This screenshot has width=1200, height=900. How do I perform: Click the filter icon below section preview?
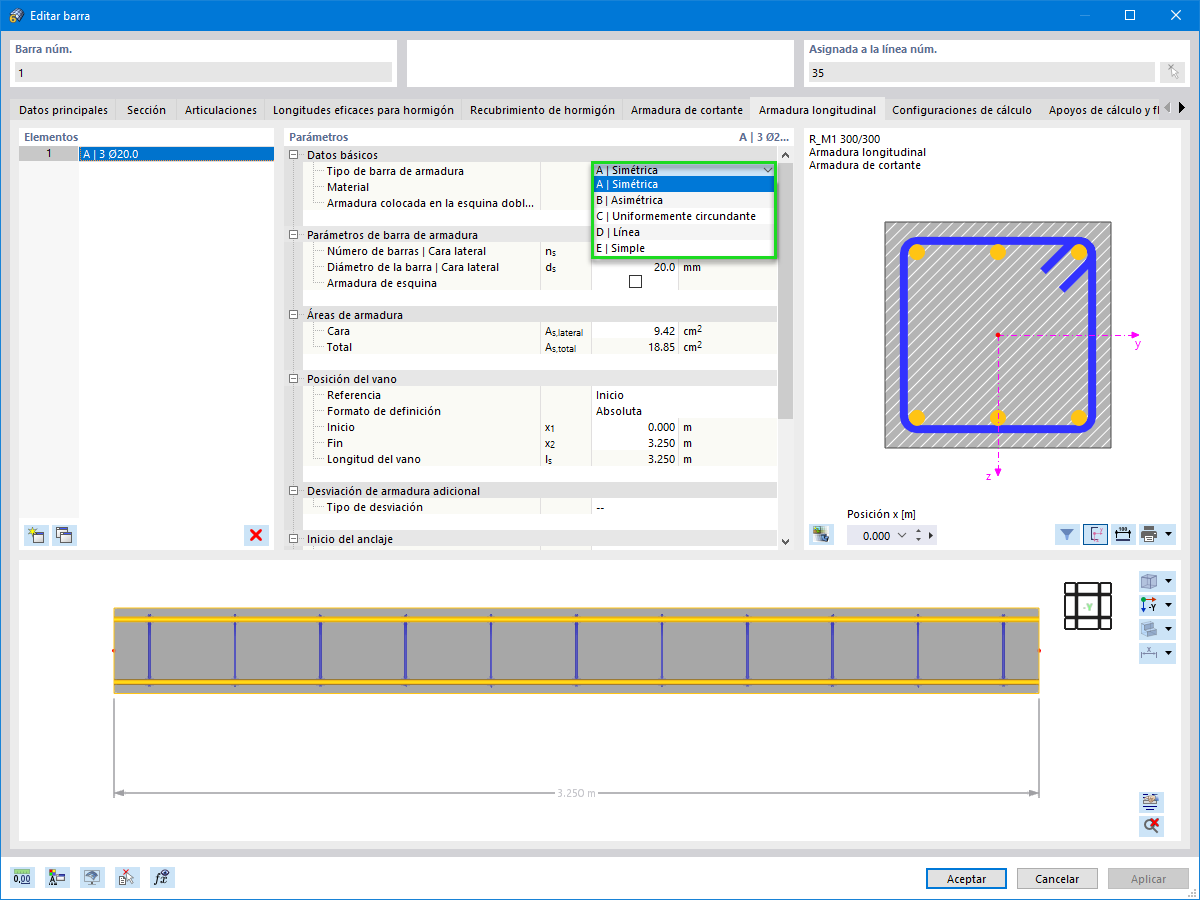[1067, 535]
